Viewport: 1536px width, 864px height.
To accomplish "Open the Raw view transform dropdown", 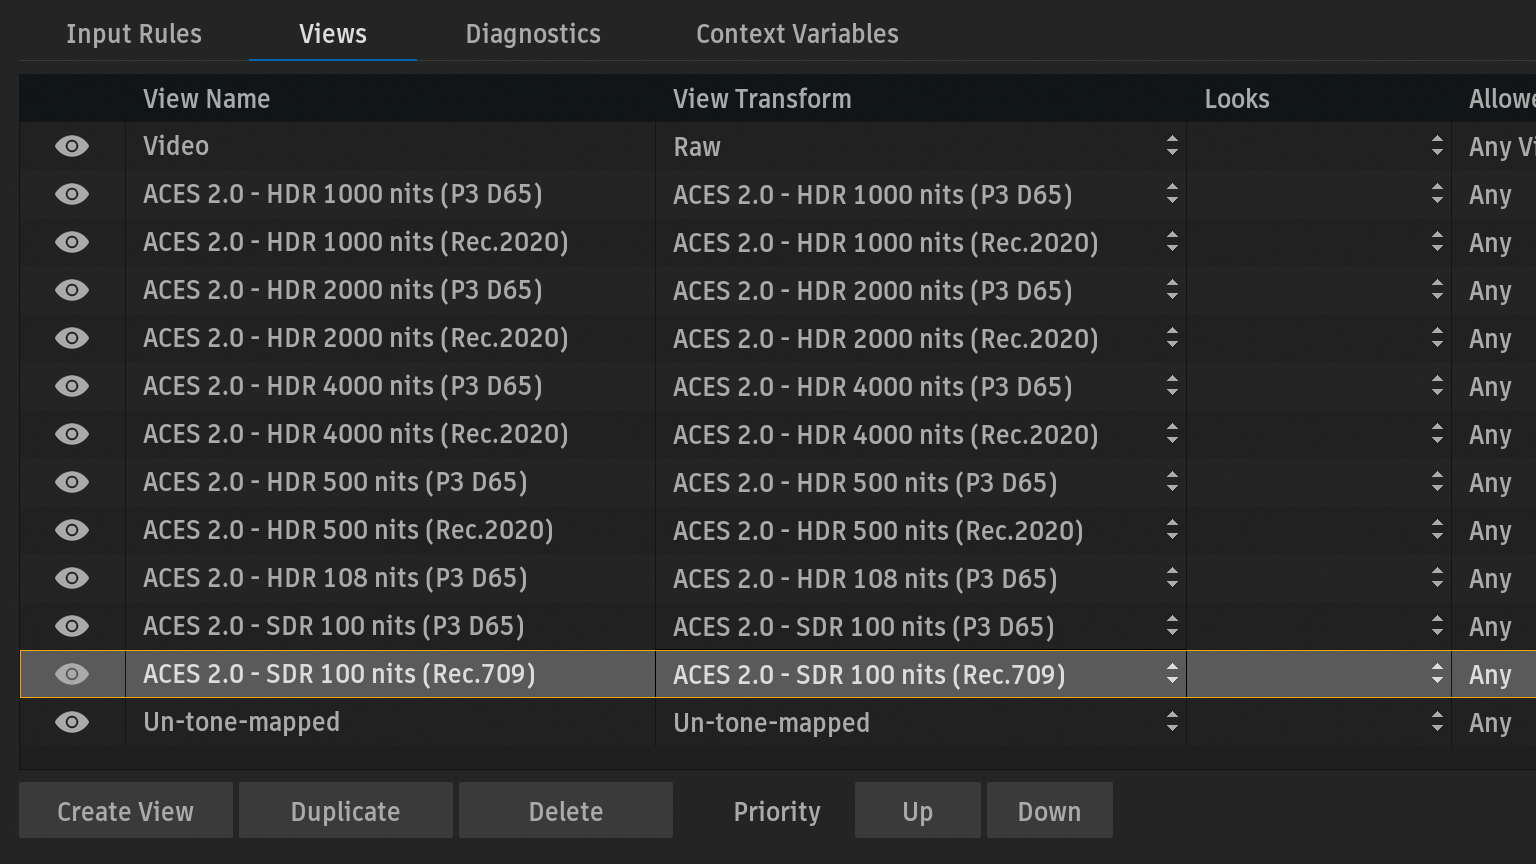I will 920,147.
